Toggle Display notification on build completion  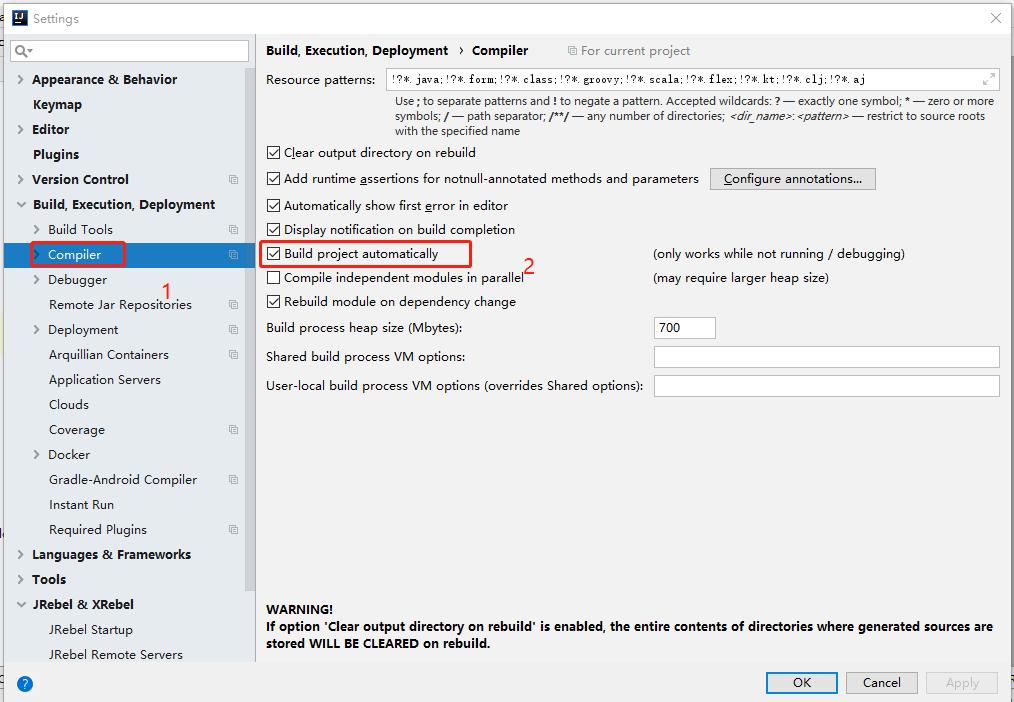coord(274,230)
